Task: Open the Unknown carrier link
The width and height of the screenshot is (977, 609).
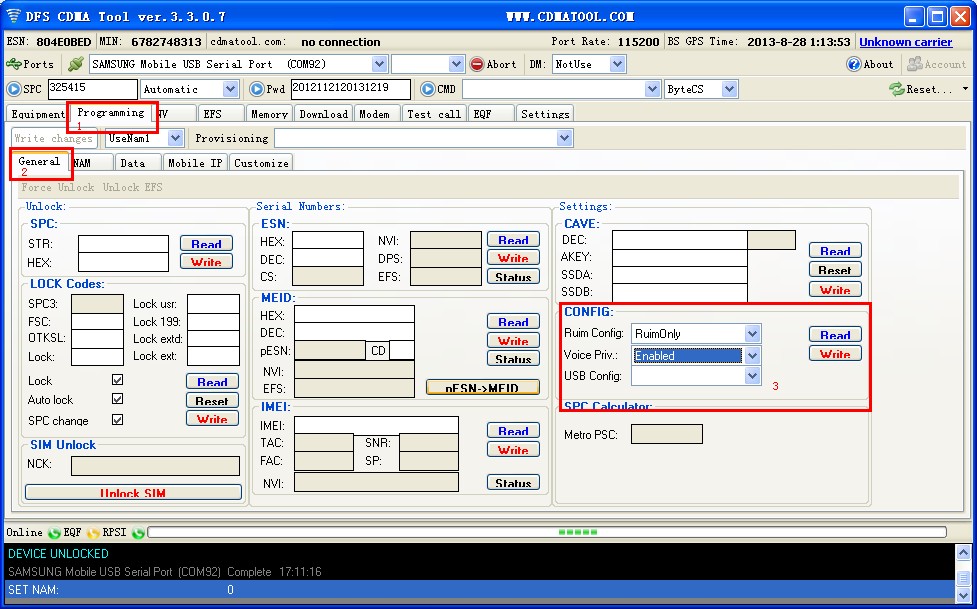Action: (x=905, y=42)
